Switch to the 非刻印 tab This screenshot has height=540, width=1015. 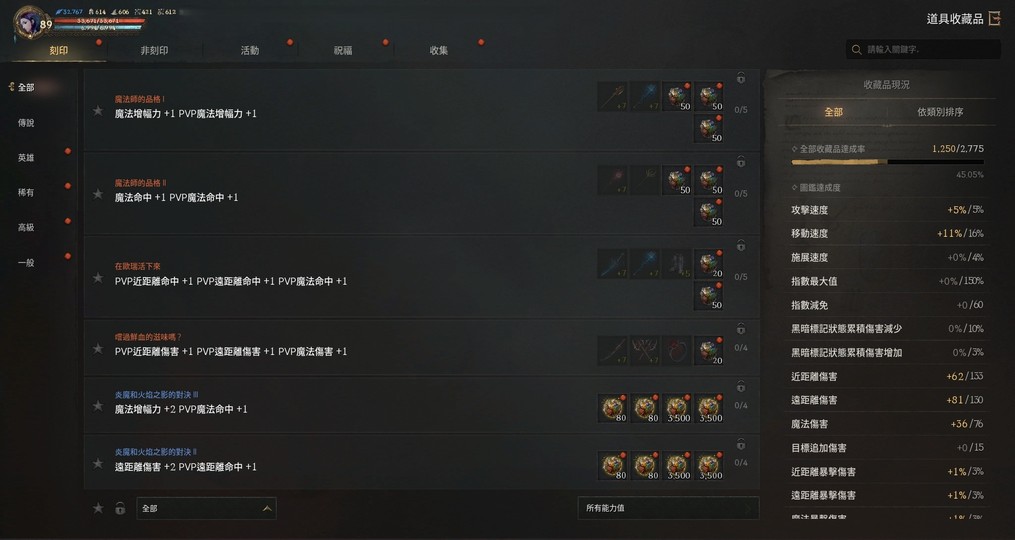coord(154,50)
